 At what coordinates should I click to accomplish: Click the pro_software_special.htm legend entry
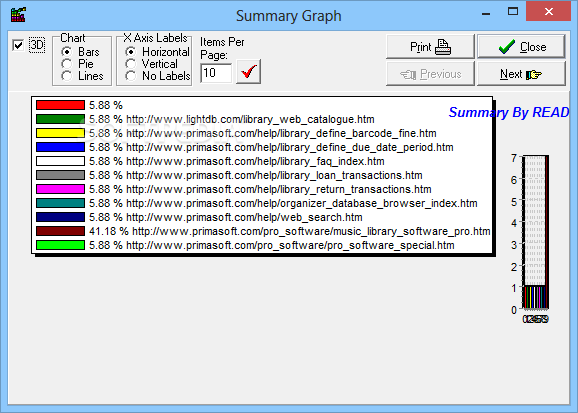(272, 246)
